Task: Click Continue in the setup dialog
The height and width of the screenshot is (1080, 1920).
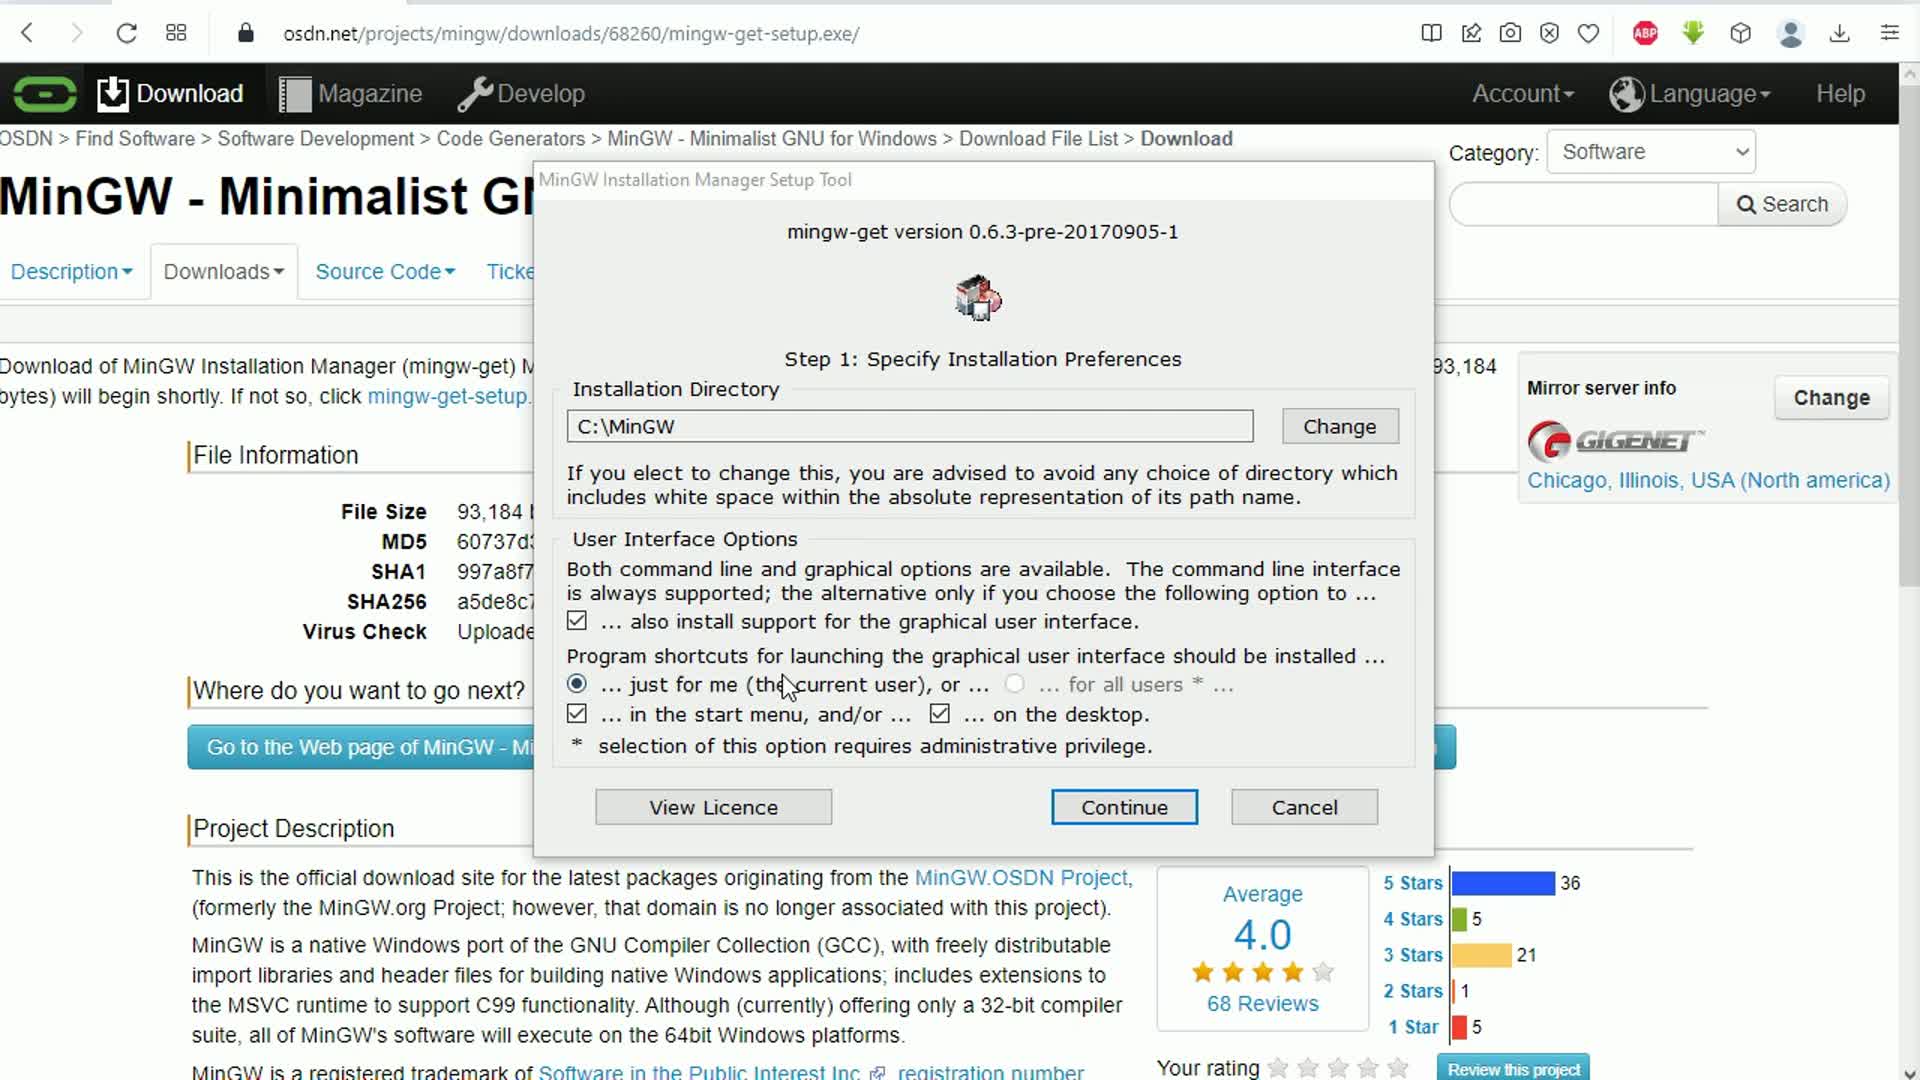Action: 1124,807
